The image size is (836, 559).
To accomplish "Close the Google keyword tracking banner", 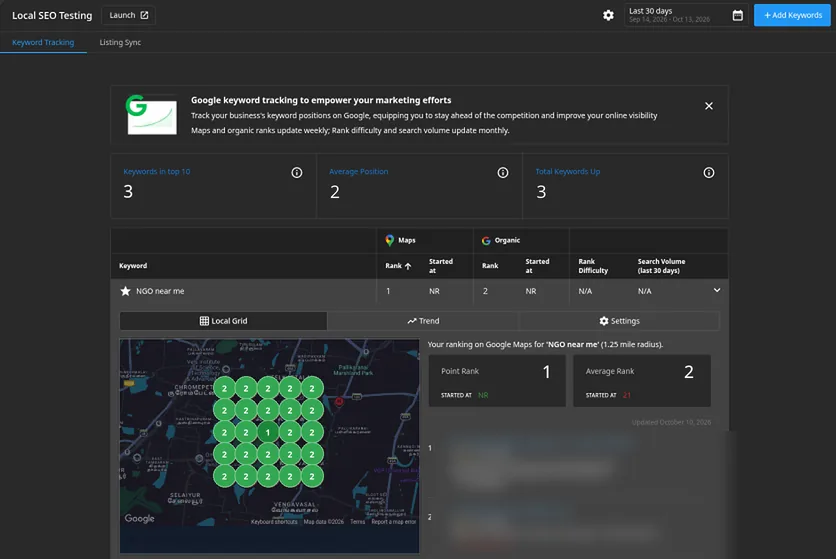I will click(709, 106).
